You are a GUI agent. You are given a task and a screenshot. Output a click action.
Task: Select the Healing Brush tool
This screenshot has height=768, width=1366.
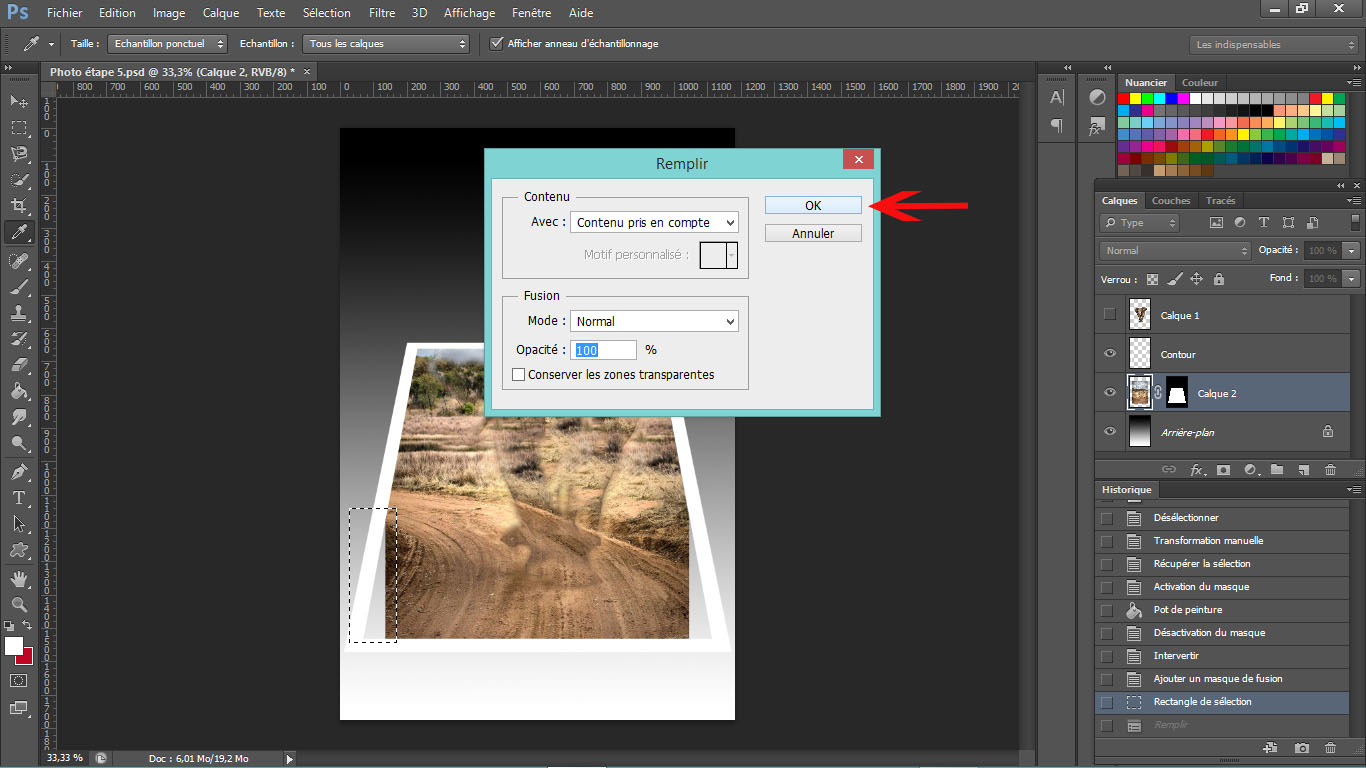click(x=19, y=261)
